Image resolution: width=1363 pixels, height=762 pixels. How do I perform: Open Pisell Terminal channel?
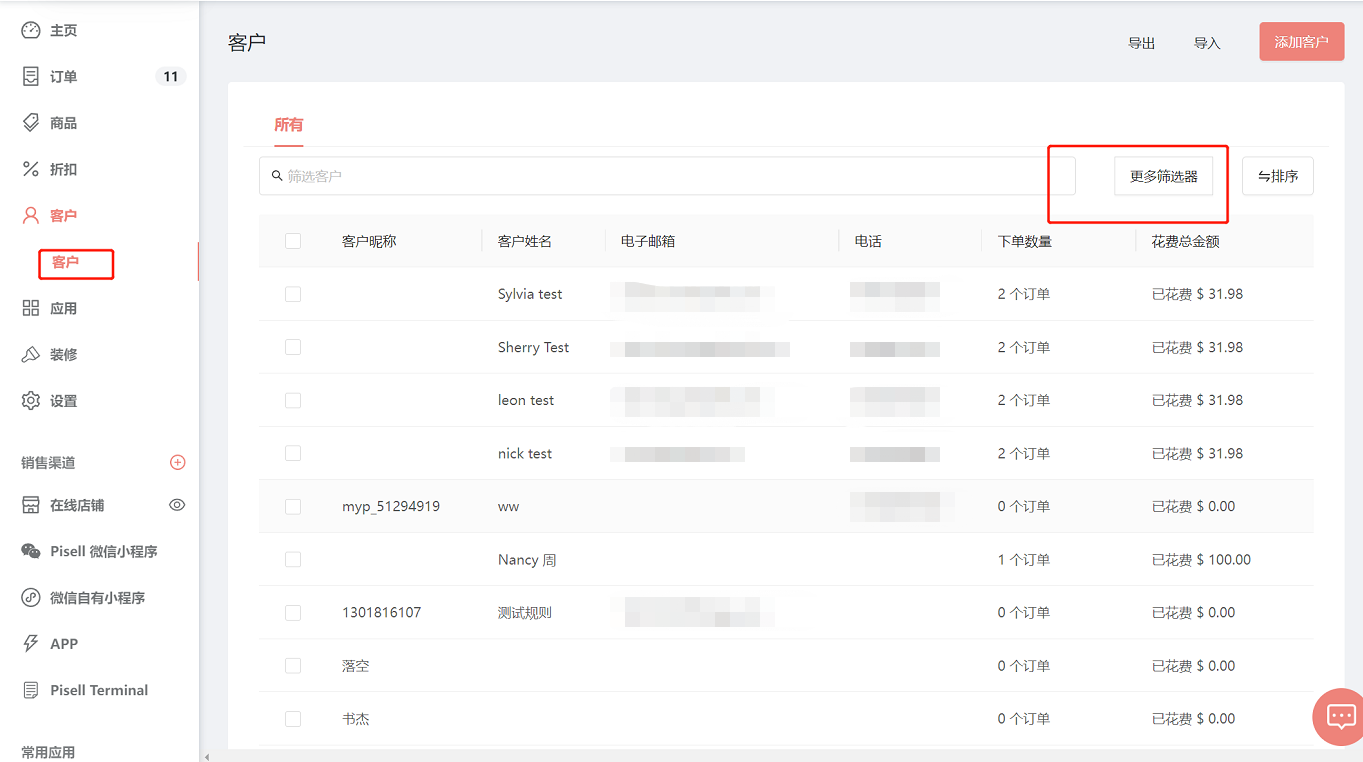99,690
